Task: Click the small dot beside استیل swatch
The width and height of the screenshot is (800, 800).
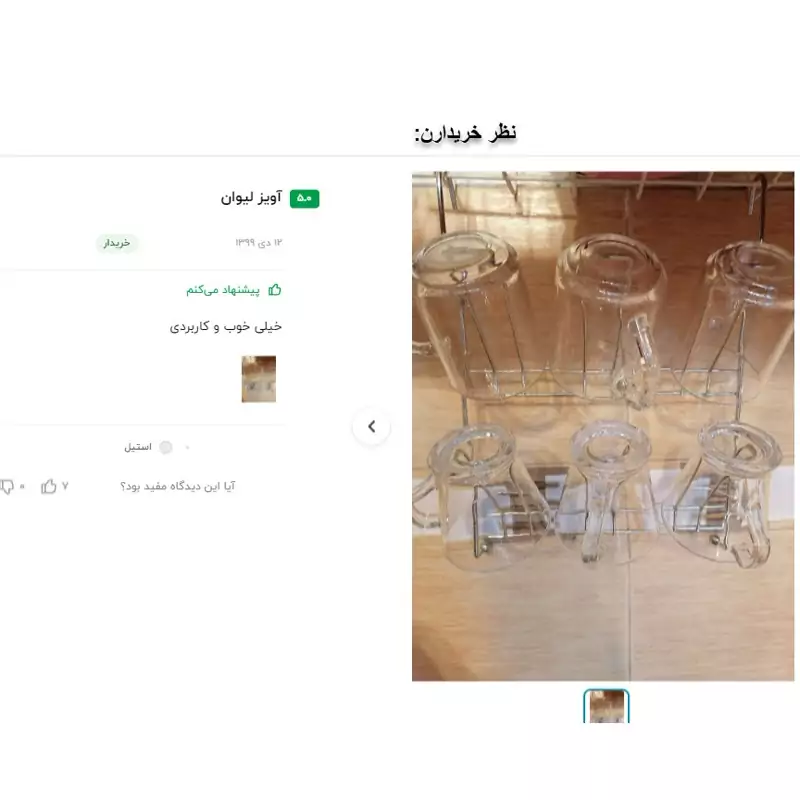Action: (x=187, y=447)
